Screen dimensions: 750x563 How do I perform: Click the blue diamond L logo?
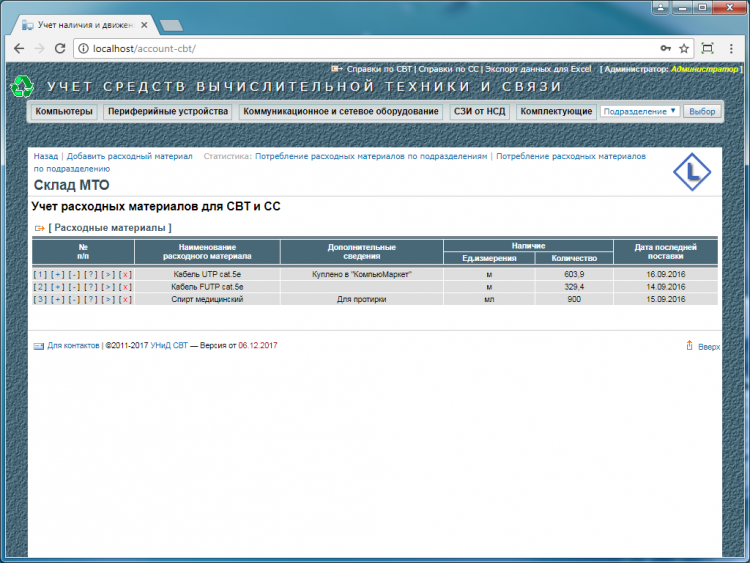(692, 172)
